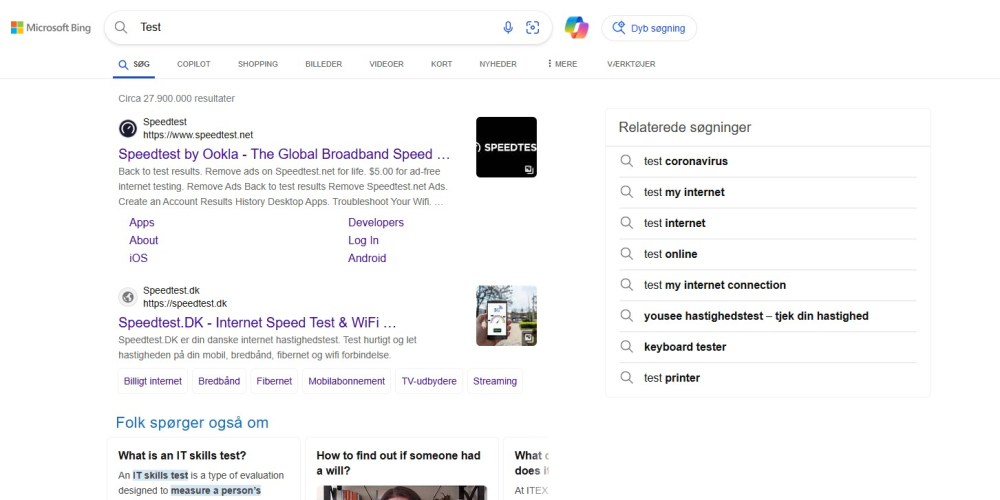Expand the MERE menu
1000x500 pixels.
point(562,64)
